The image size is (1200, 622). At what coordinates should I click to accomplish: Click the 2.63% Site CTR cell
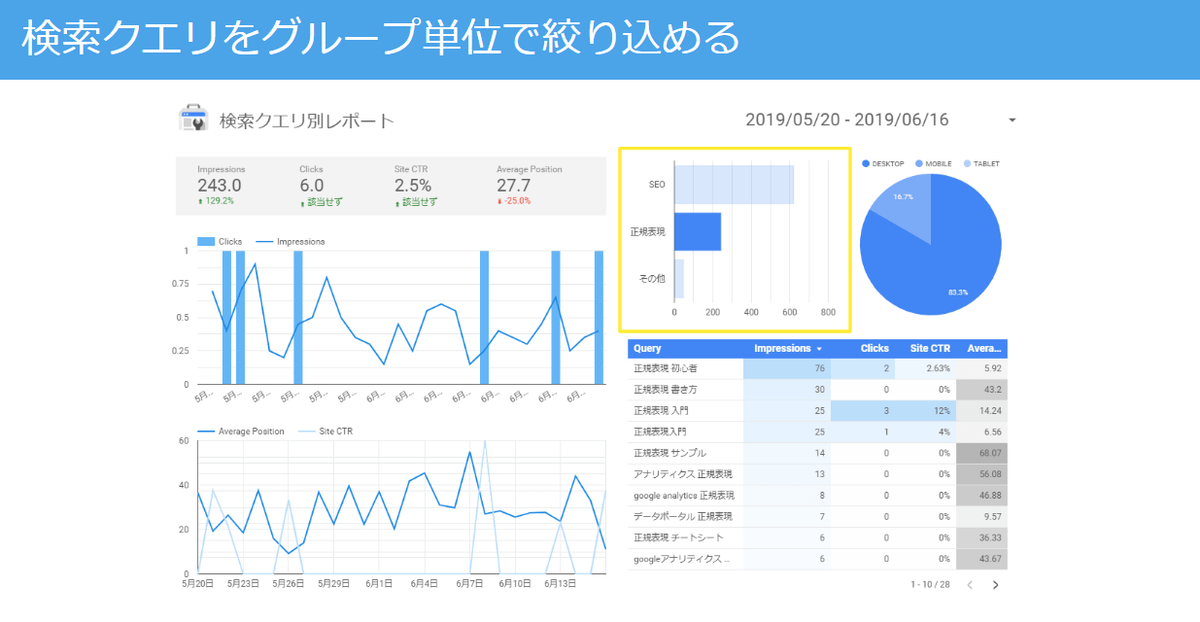(x=926, y=369)
